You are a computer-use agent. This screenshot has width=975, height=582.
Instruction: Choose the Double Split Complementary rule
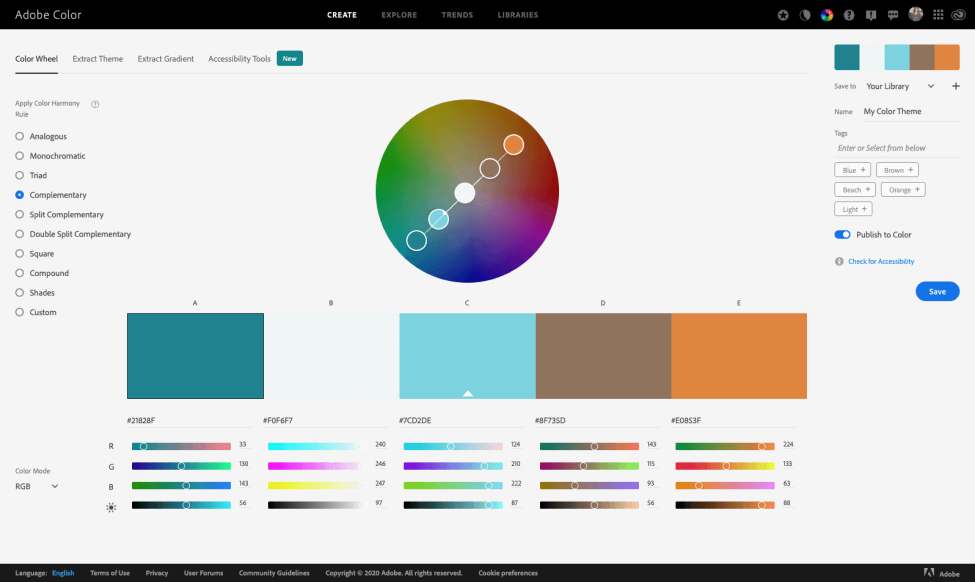[x=73, y=234]
